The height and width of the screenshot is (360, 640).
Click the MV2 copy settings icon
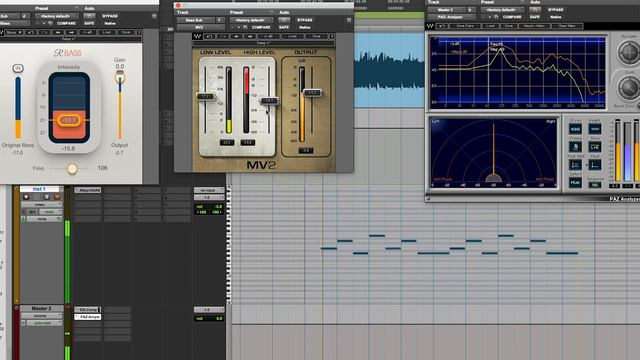(x=245, y=27)
